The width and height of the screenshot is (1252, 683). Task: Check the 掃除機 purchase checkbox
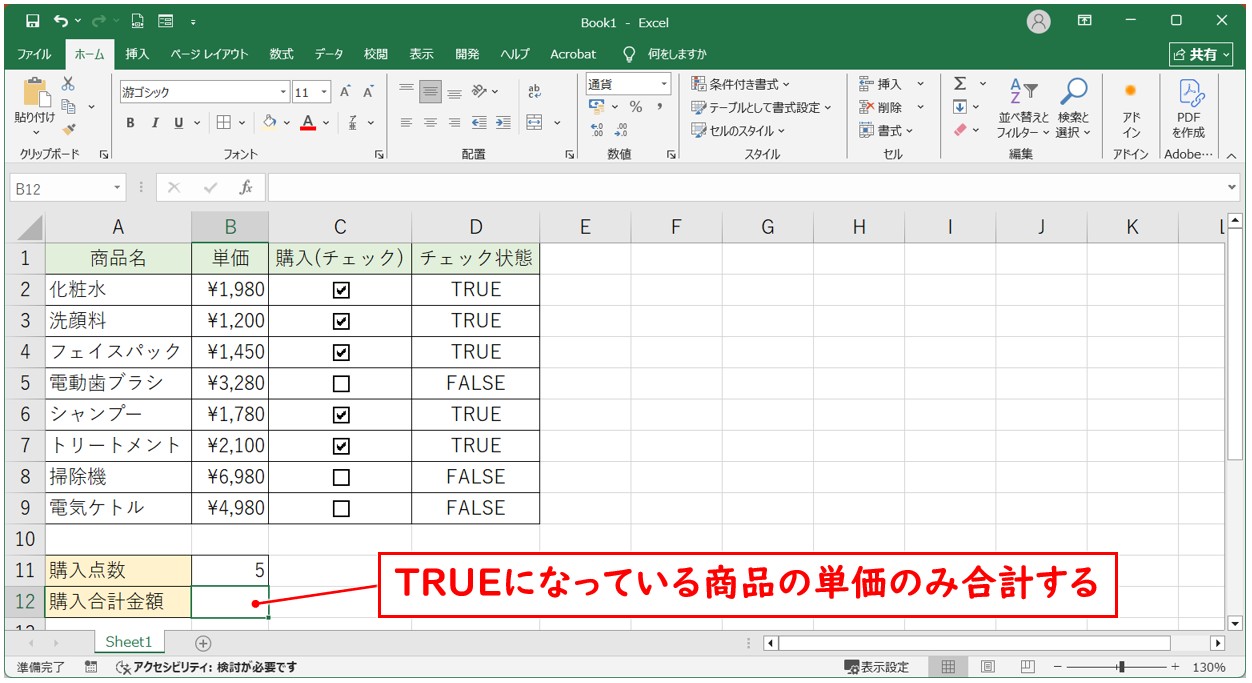click(341, 477)
